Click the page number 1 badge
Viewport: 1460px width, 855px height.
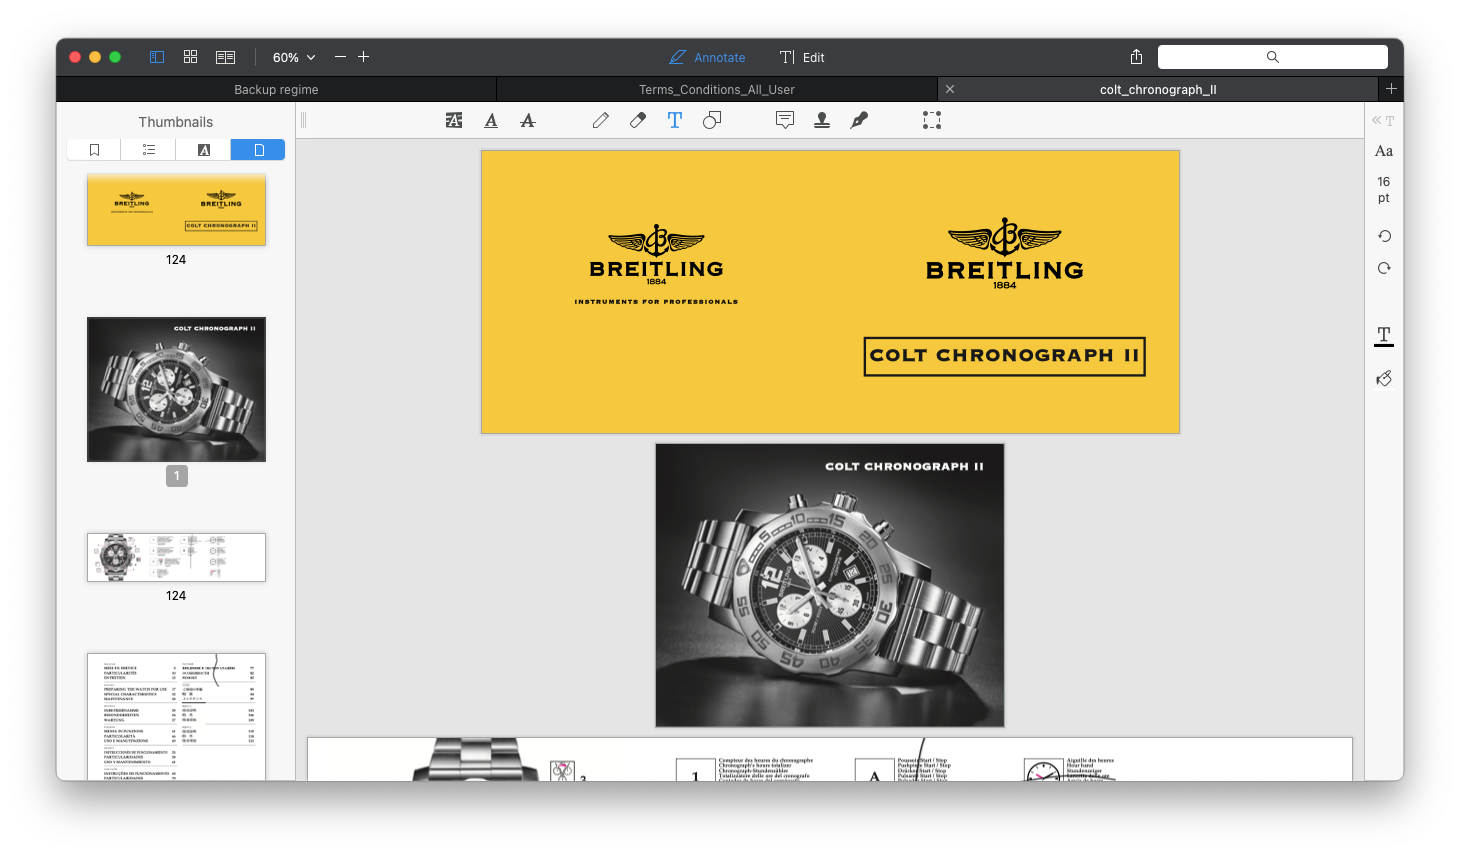(177, 476)
